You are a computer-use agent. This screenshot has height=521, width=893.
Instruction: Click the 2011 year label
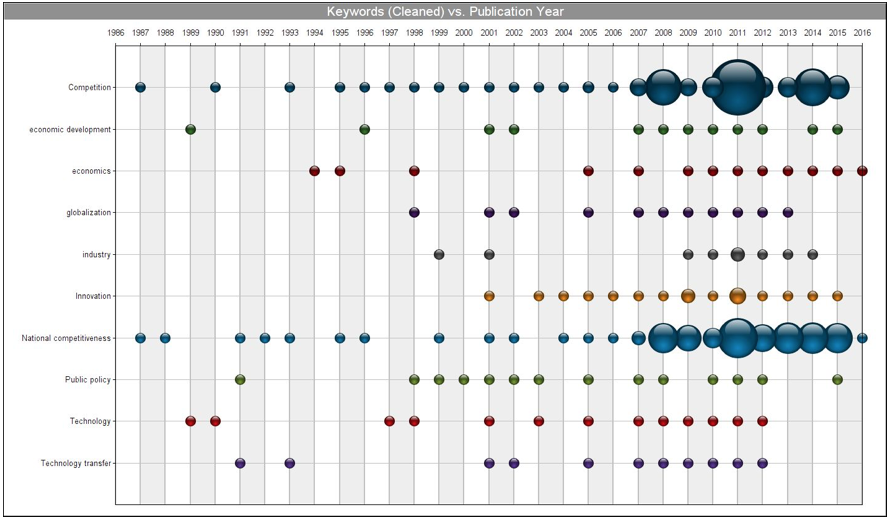738,33
